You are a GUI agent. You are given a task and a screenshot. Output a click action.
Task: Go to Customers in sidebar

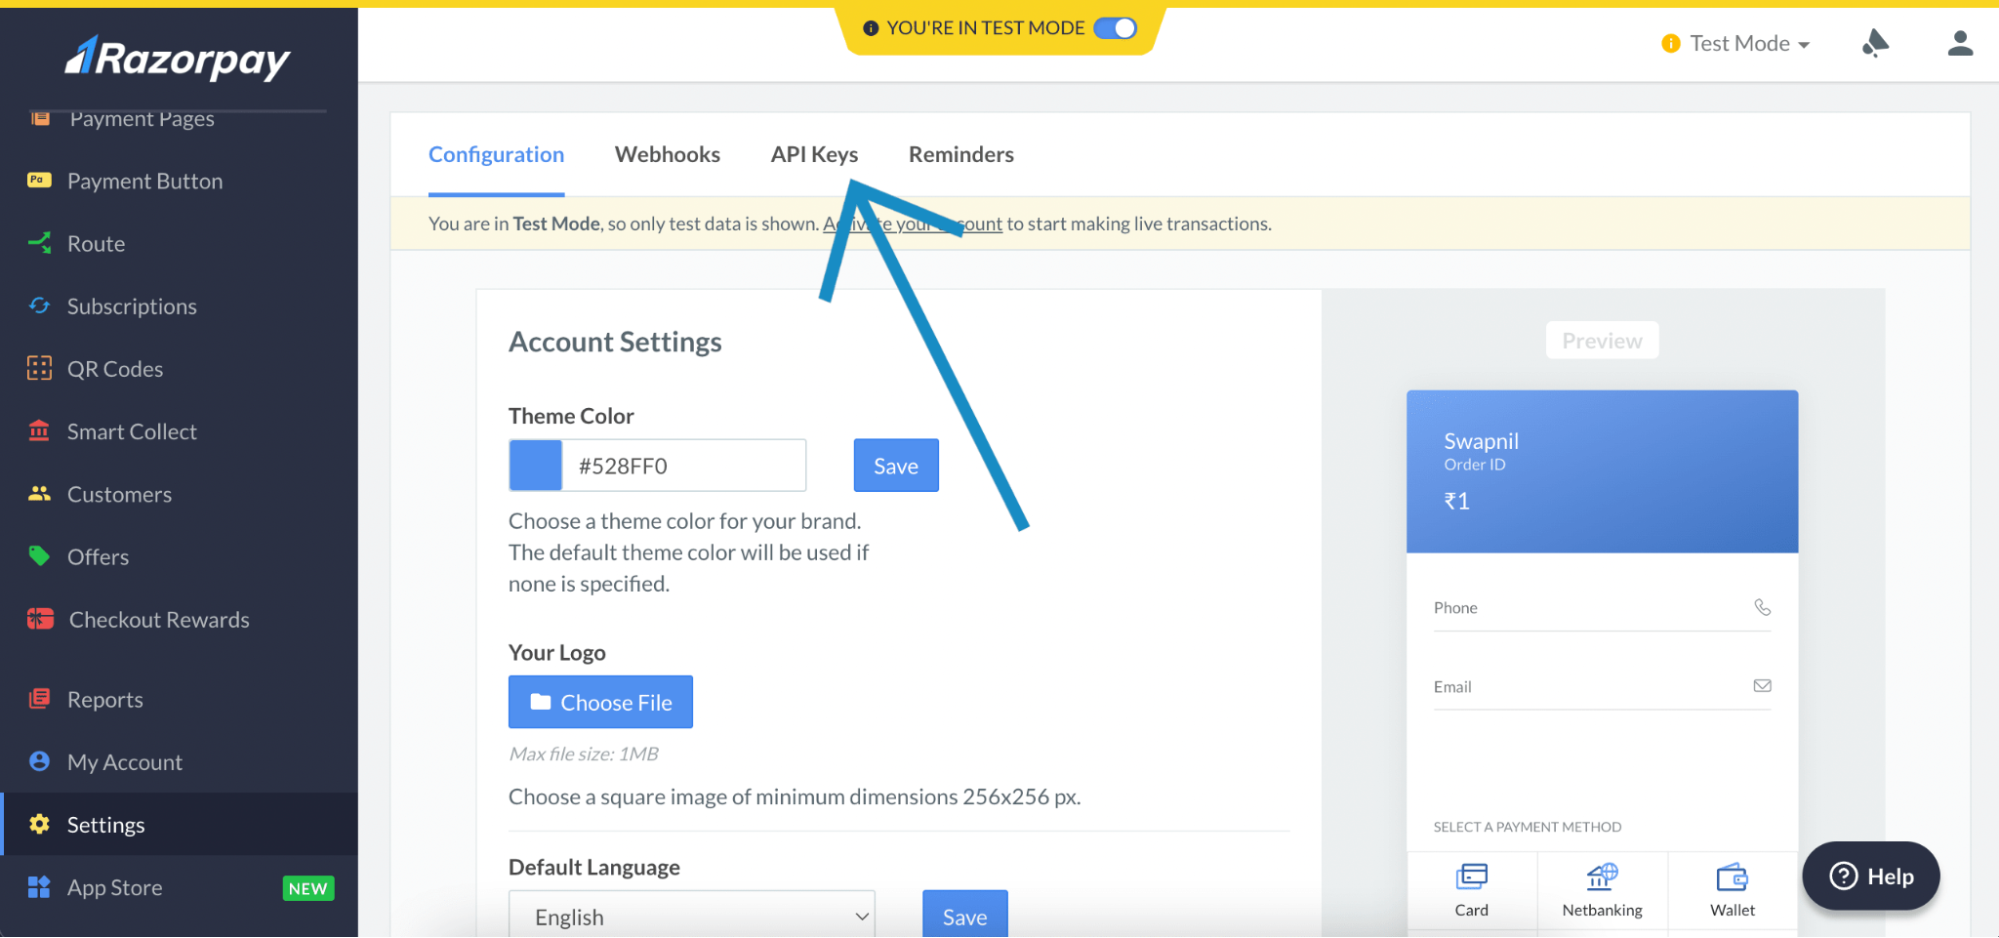point(119,494)
